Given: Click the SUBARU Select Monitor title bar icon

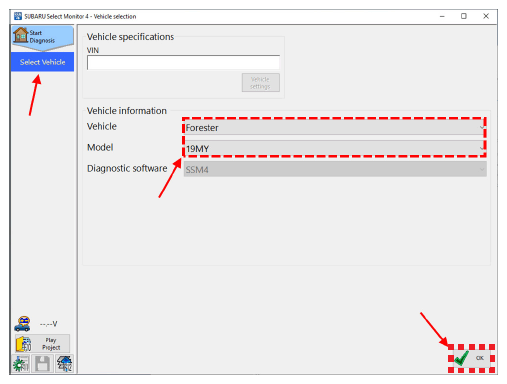Looking at the screenshot, I should click(18, 16).
